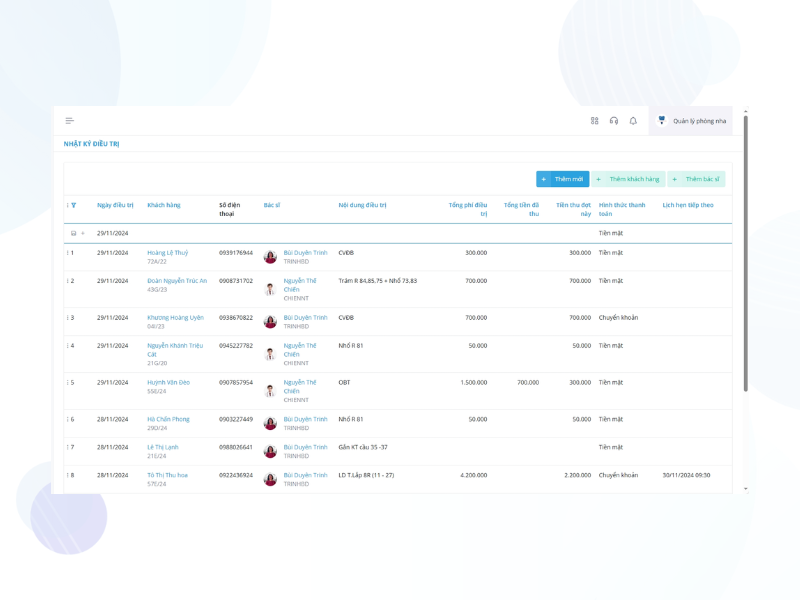The image size is (800, 600).
Task: Open row 8 options handle
Action: click(67, 475)
